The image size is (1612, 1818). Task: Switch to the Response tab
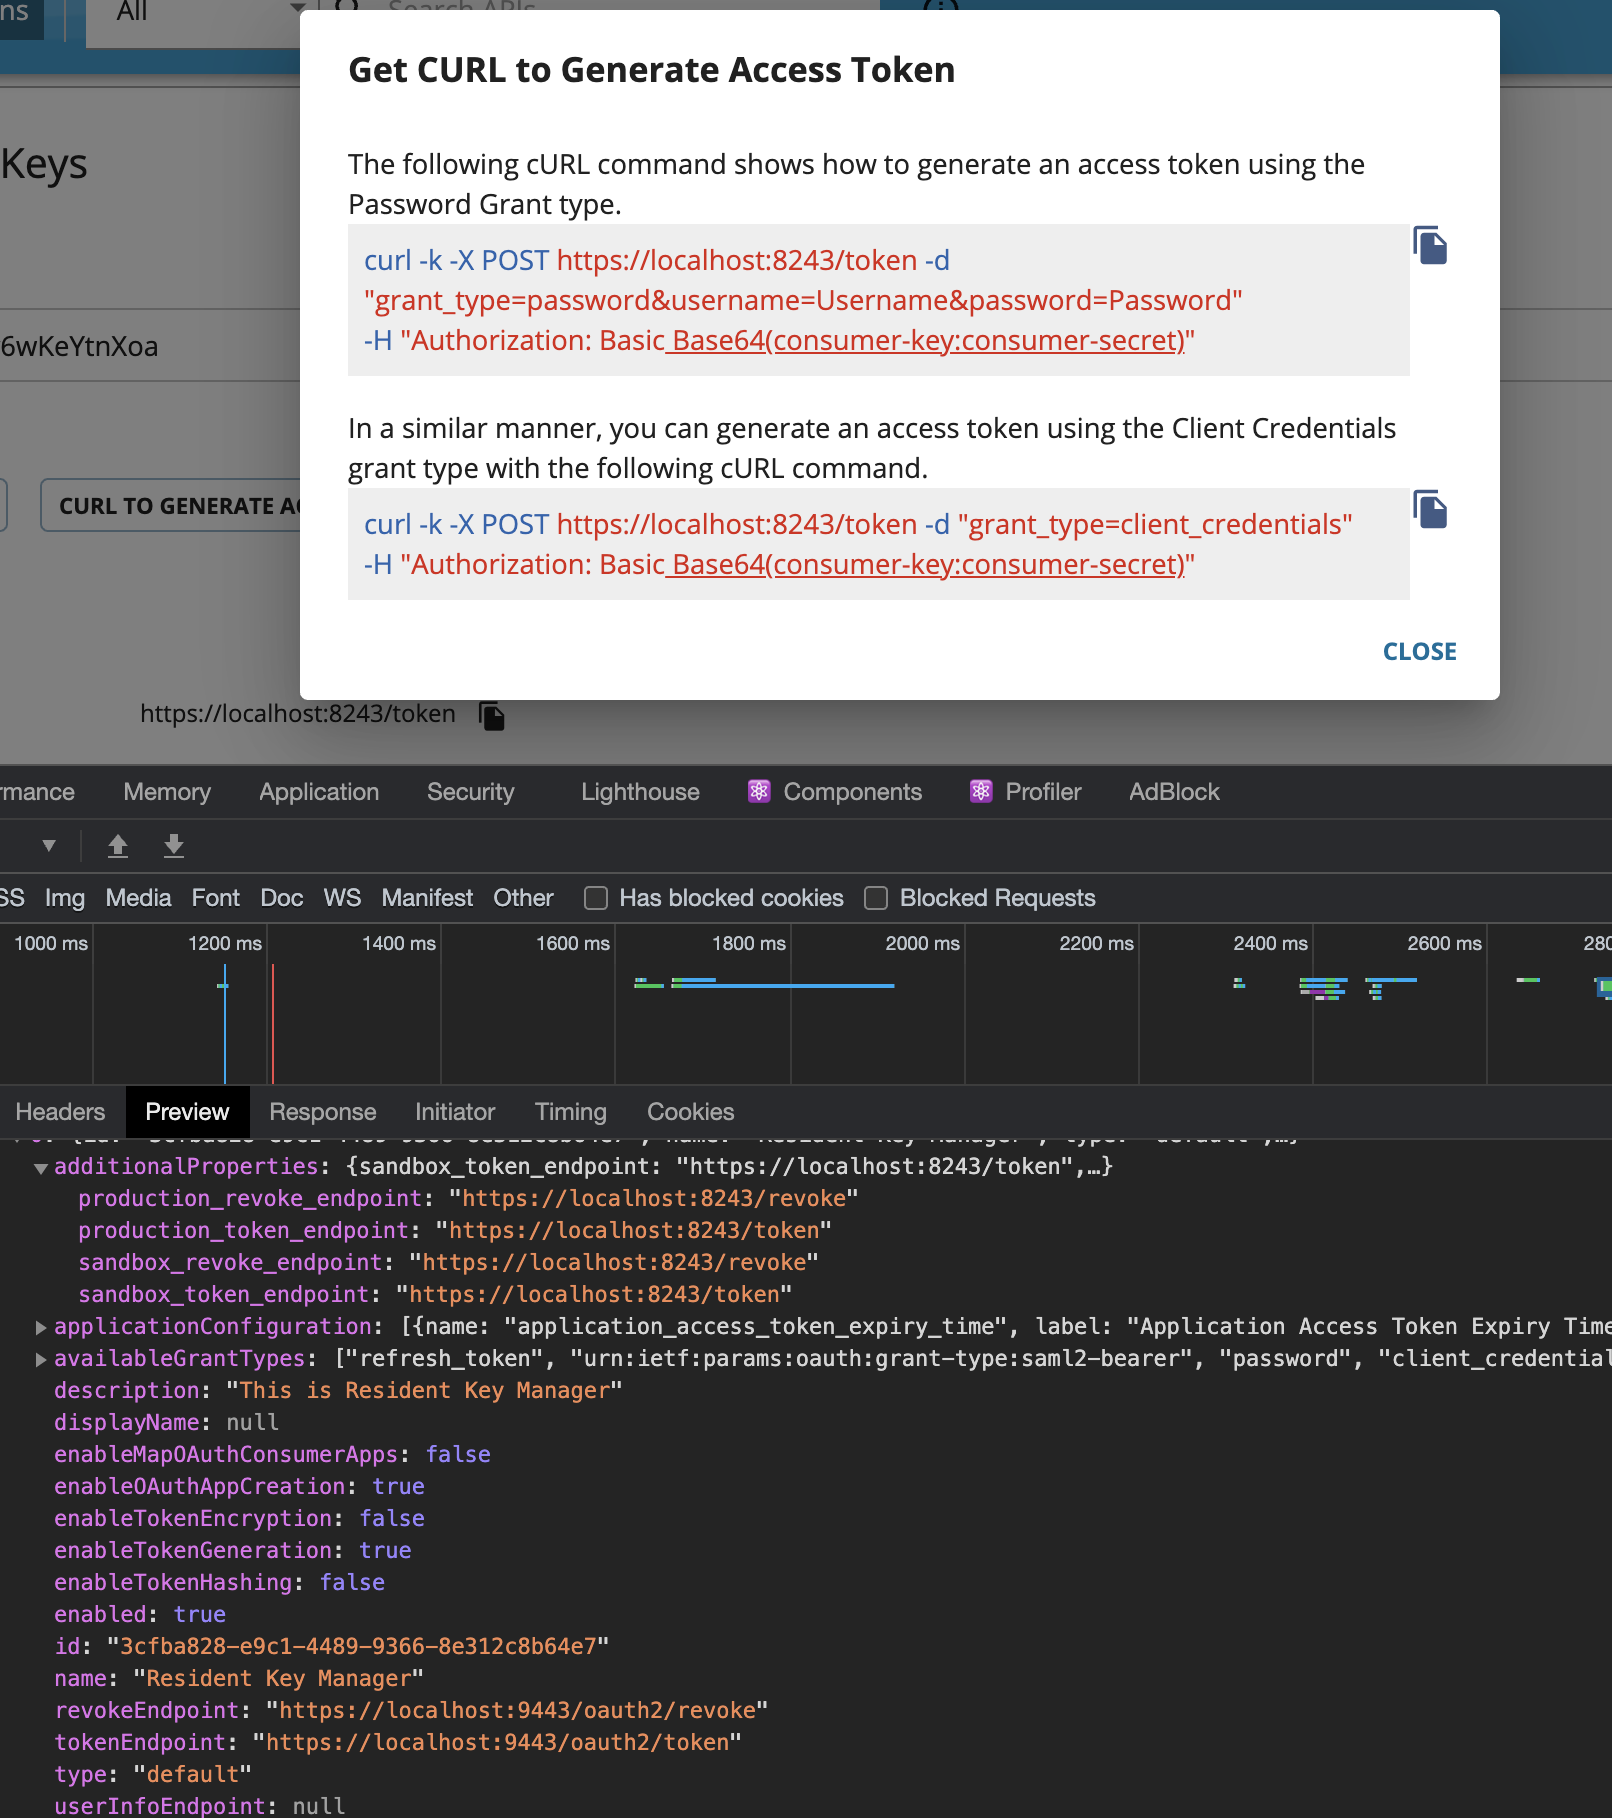point(322,1111)
